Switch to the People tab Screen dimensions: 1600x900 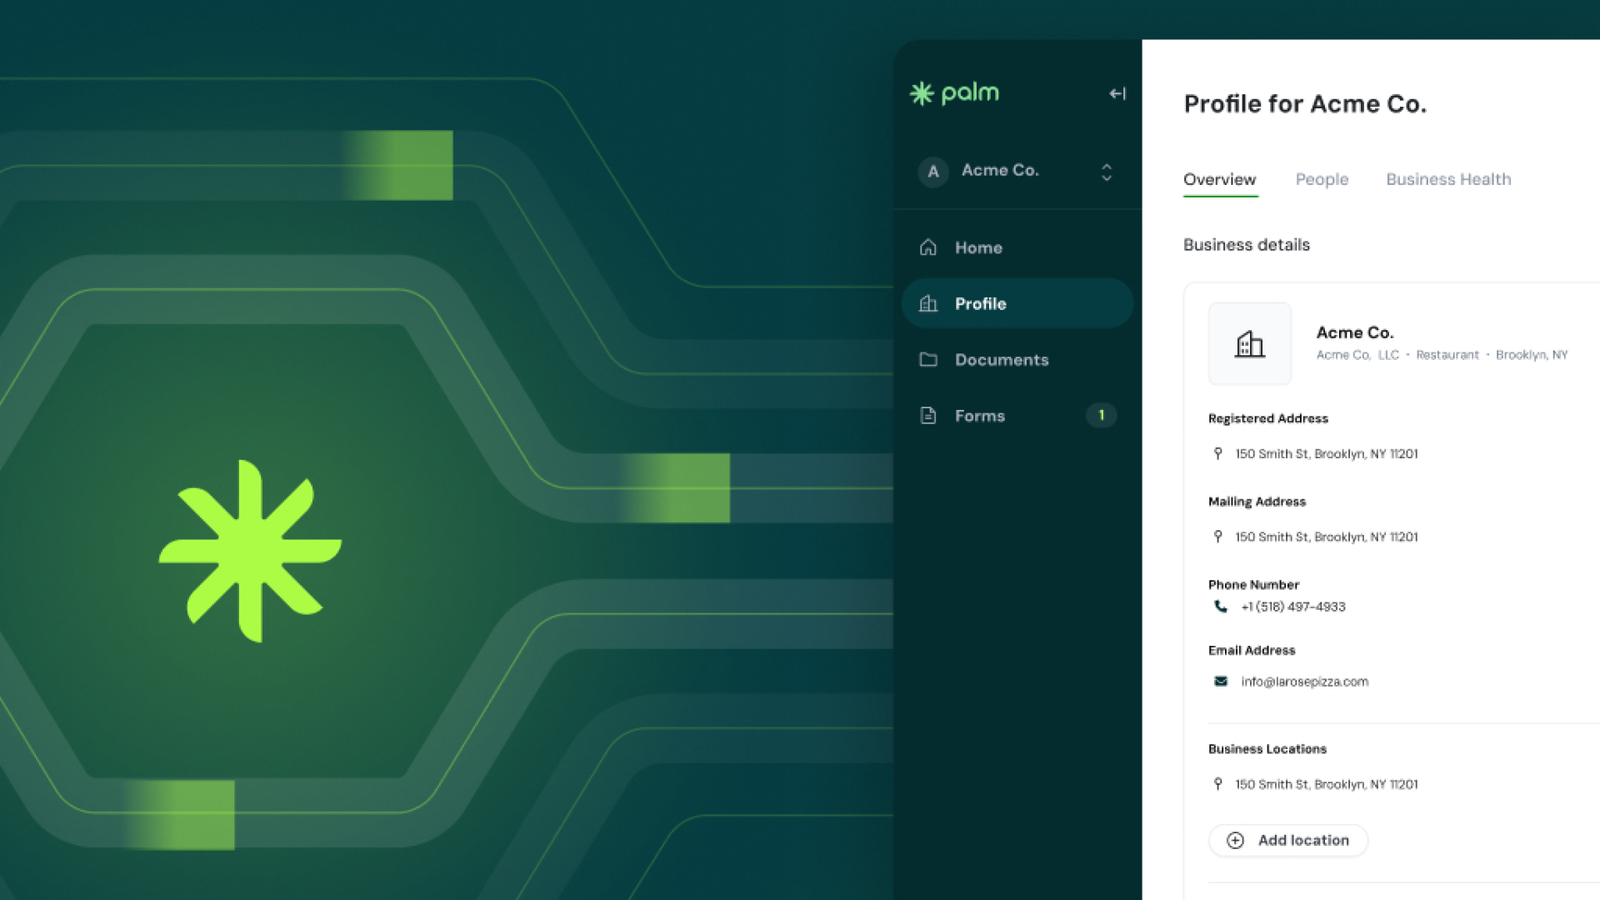[1321, 180]
